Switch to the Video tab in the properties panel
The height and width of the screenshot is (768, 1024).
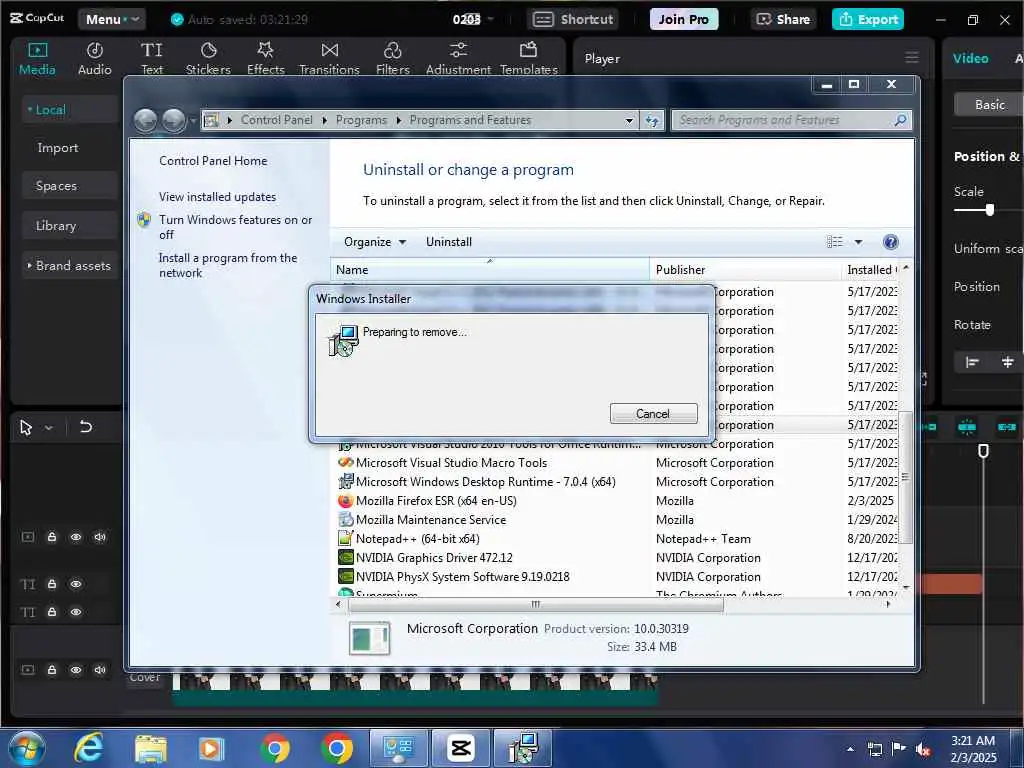(970, 58)
